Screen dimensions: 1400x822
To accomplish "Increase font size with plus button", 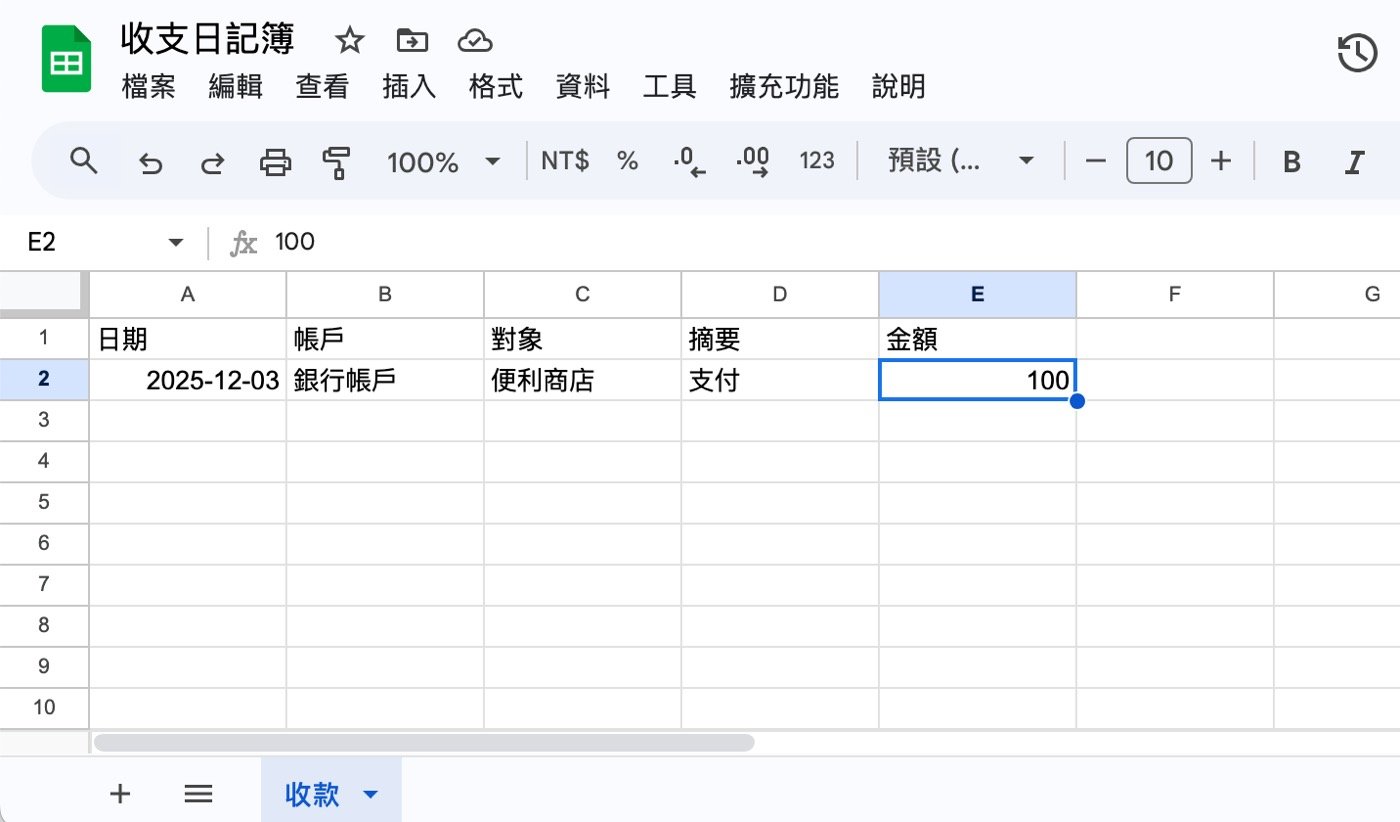I will click(1222, 160).
